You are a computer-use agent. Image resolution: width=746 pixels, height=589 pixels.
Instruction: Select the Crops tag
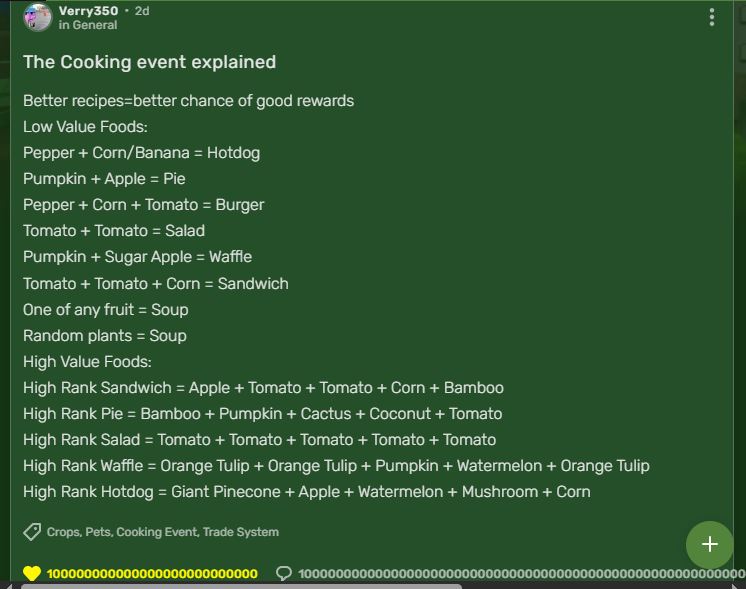click(x=64, y=532)
